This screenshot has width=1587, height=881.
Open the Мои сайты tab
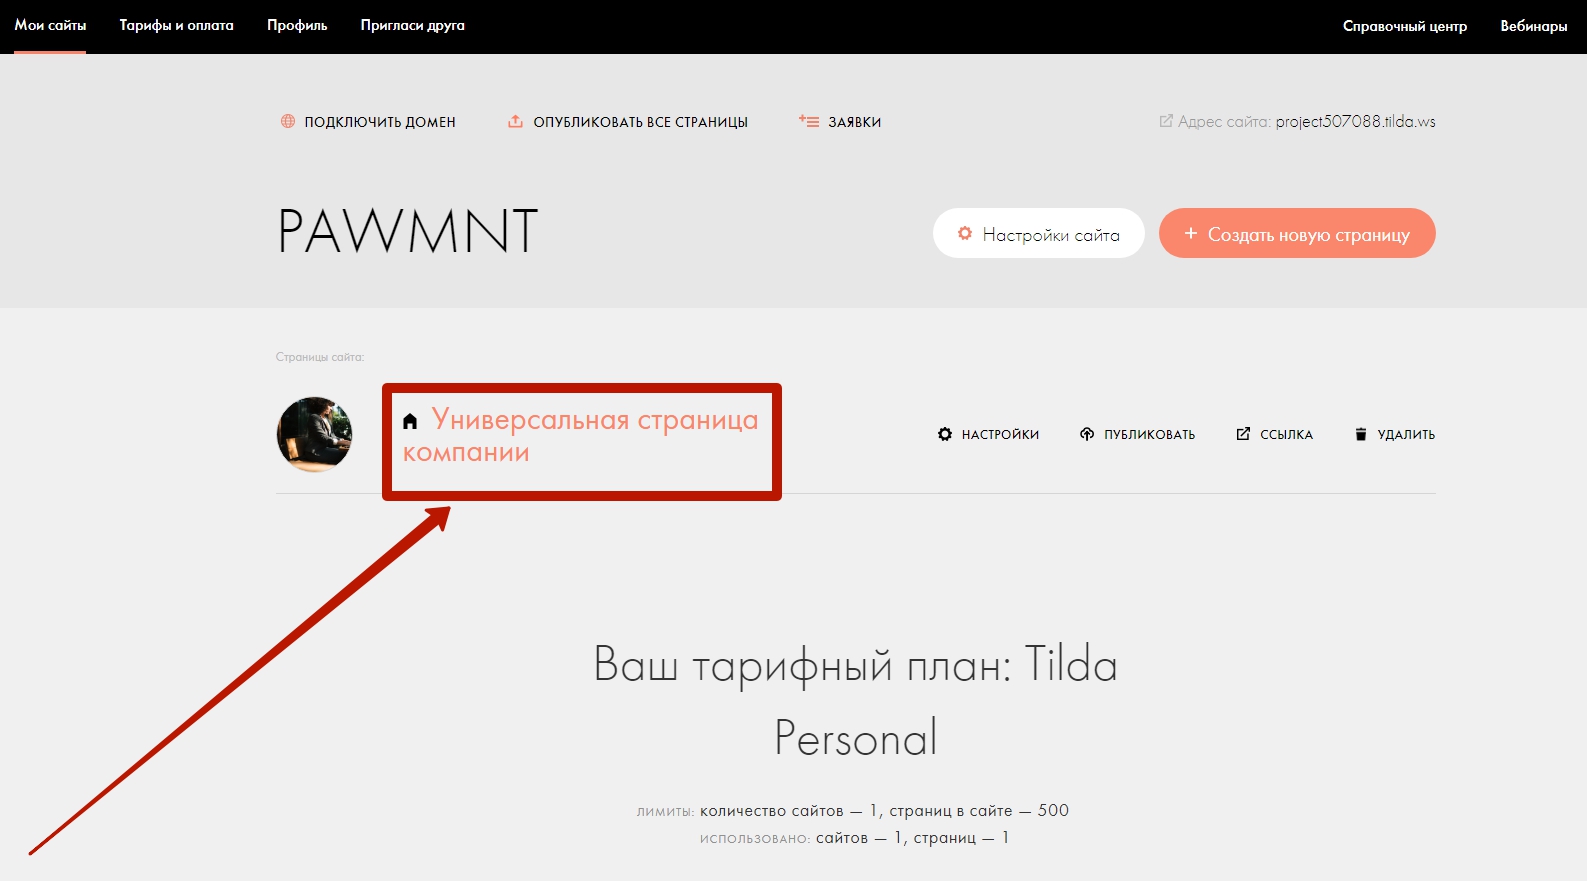coord(50,25)
